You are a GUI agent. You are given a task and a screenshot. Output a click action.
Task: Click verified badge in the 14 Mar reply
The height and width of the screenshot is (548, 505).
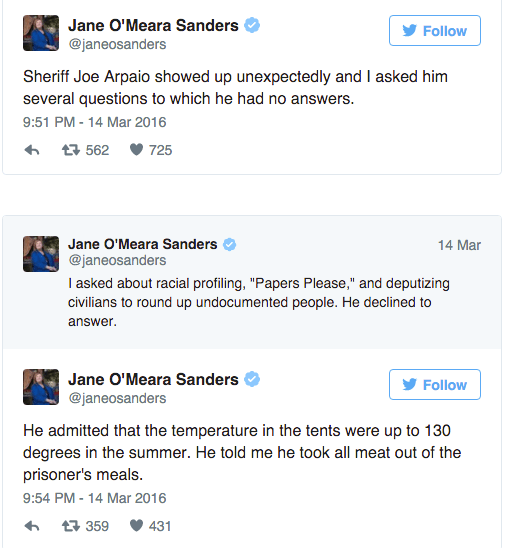click(x=230, y=244)
